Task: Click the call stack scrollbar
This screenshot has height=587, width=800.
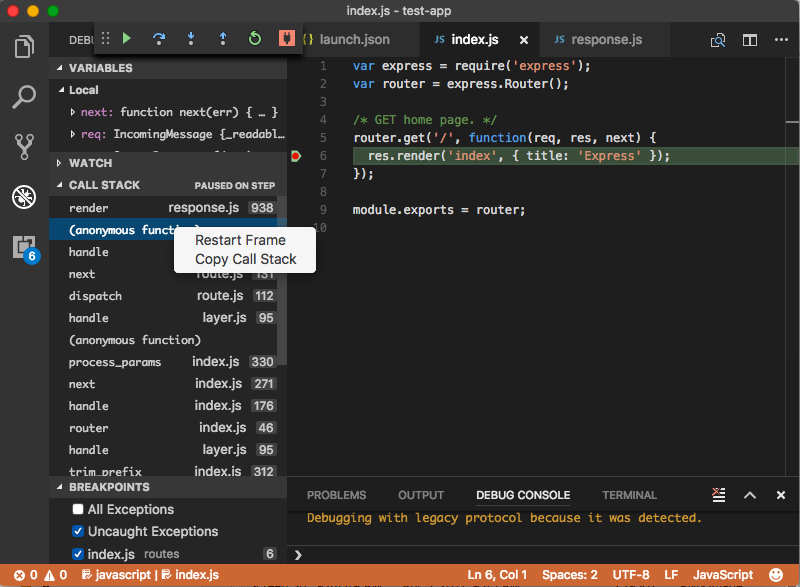Action: point(282,280)
